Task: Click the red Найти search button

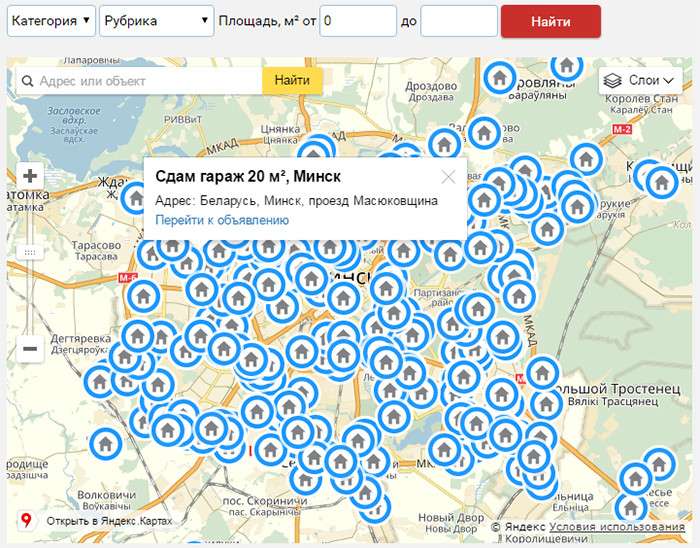Action: 551,21
